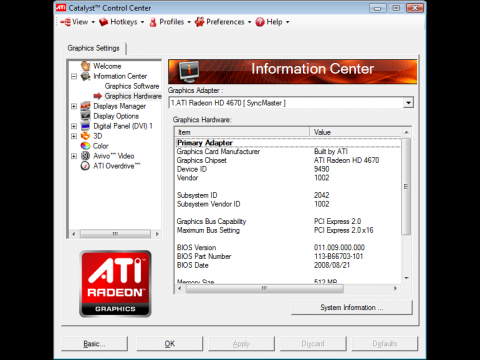Screen dimensions: 480x360
Task: Select Graphics Hardware in the tree
Action: (133, 96)
